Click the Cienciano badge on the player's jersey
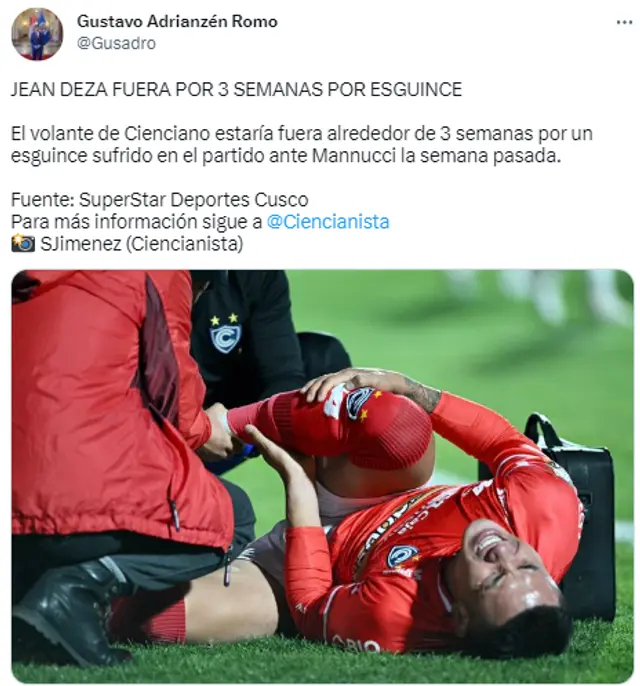The image size is (640, 686). coord(401,556)
